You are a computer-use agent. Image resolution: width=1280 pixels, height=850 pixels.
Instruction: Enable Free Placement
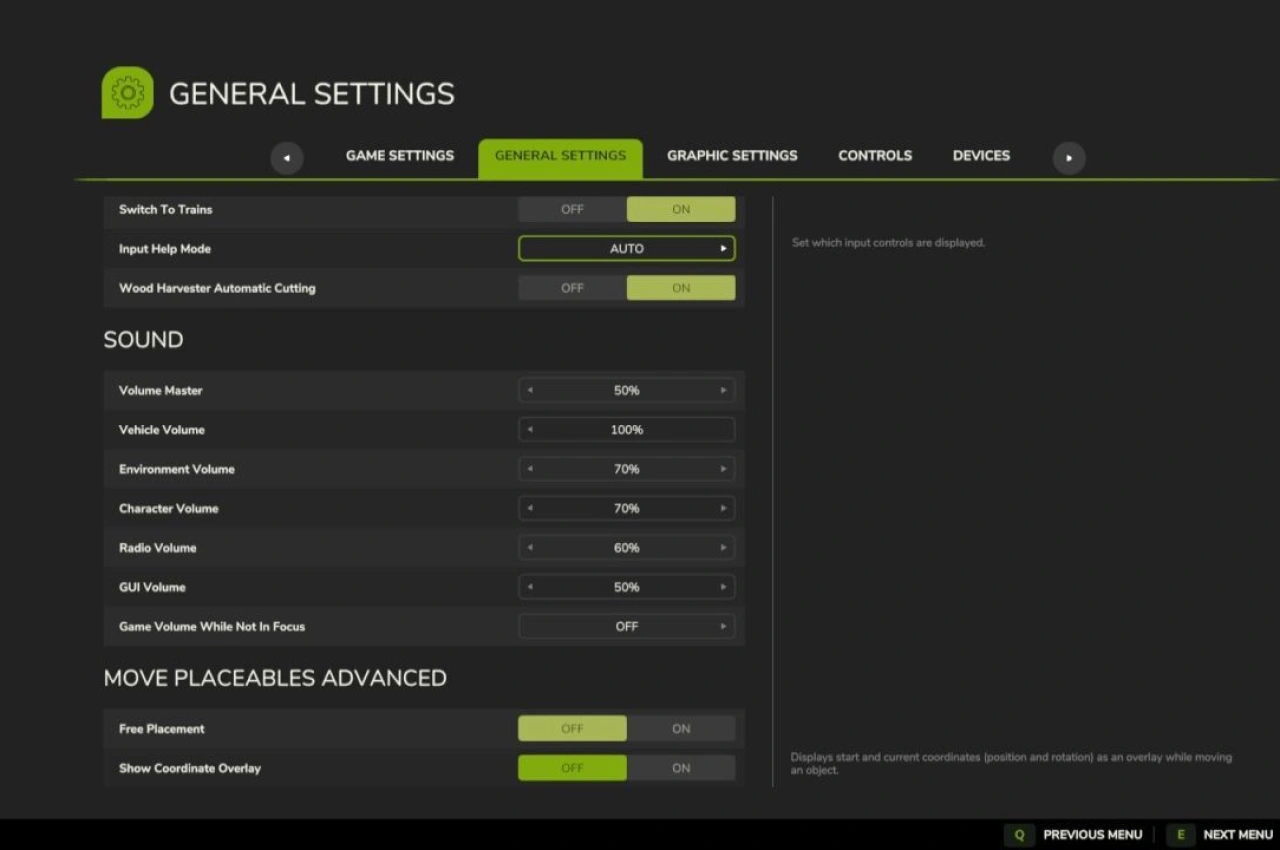tap(681, 728)
